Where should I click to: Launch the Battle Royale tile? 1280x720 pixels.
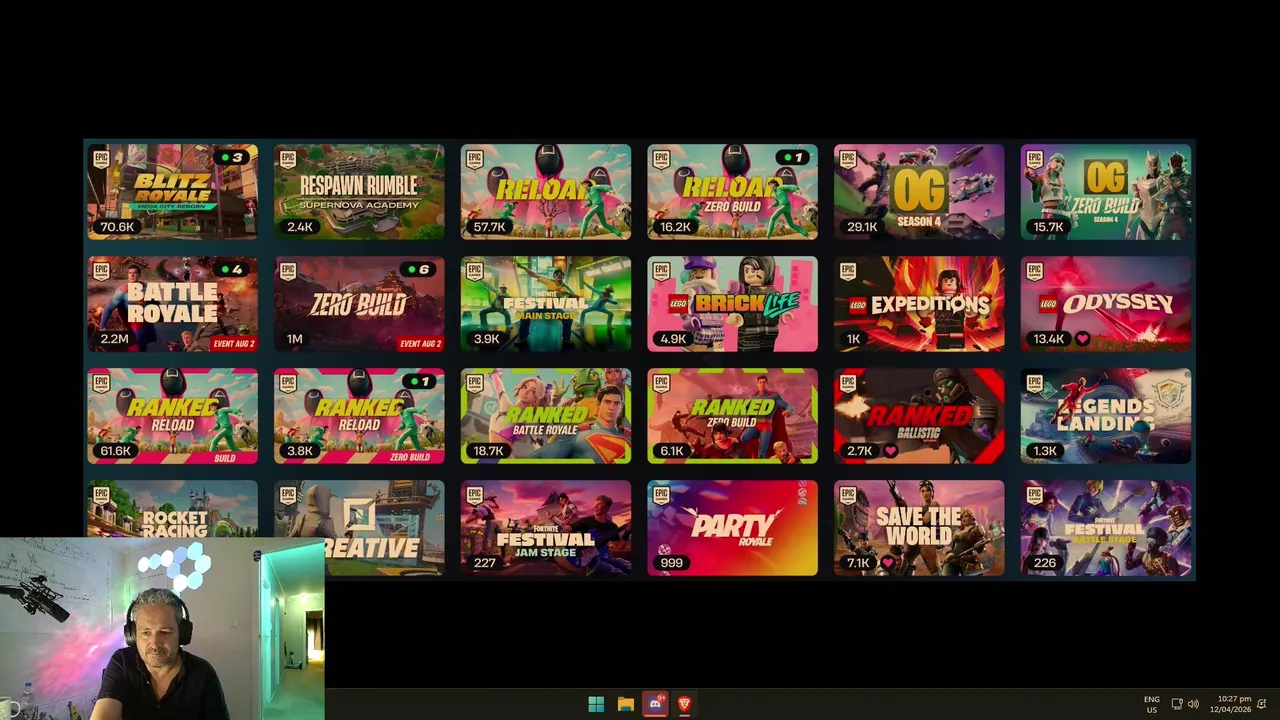click(x=172, y=304)
